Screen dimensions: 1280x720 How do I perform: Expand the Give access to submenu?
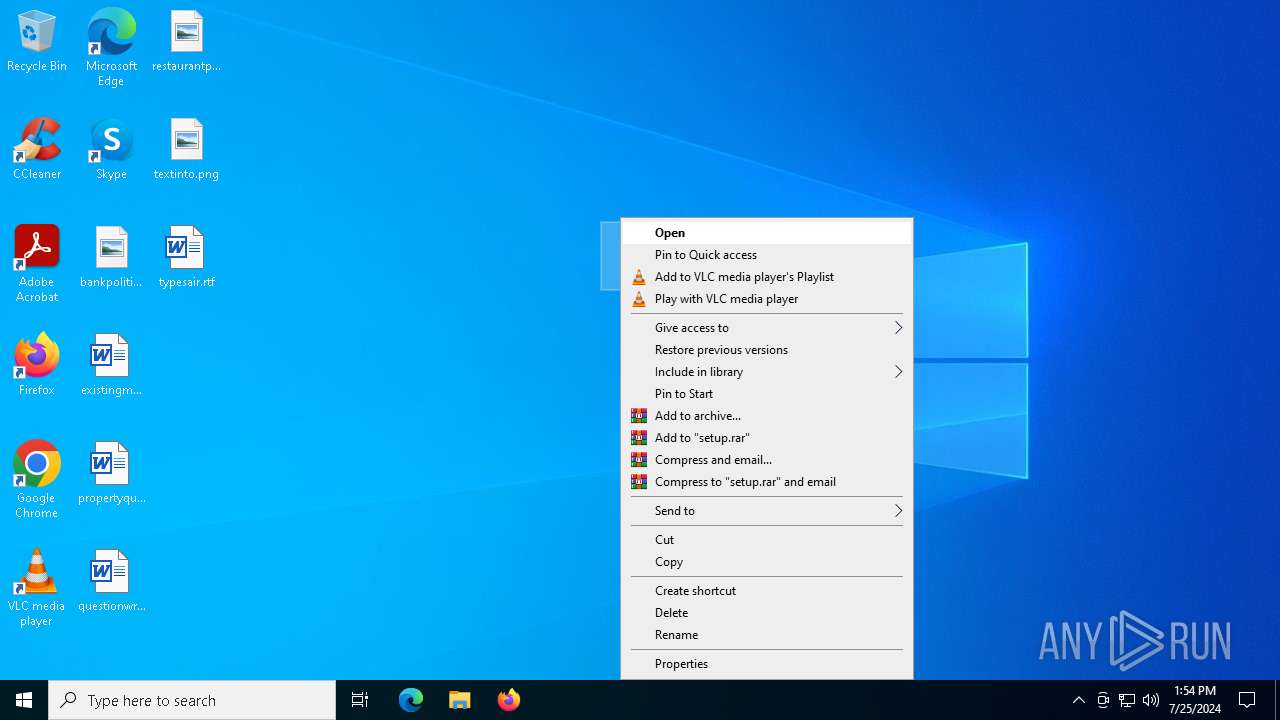[767, 328]
